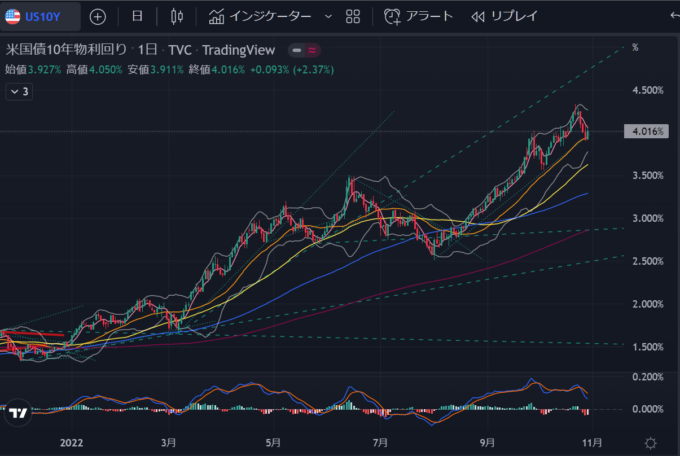Open chart settings gear icon

[651, 441]
